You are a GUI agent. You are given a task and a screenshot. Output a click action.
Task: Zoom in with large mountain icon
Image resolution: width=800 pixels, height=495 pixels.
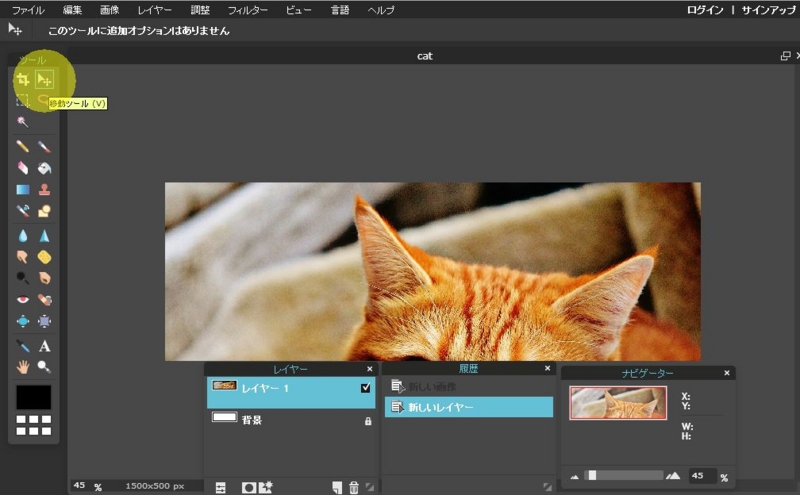(x=673, y=476)
